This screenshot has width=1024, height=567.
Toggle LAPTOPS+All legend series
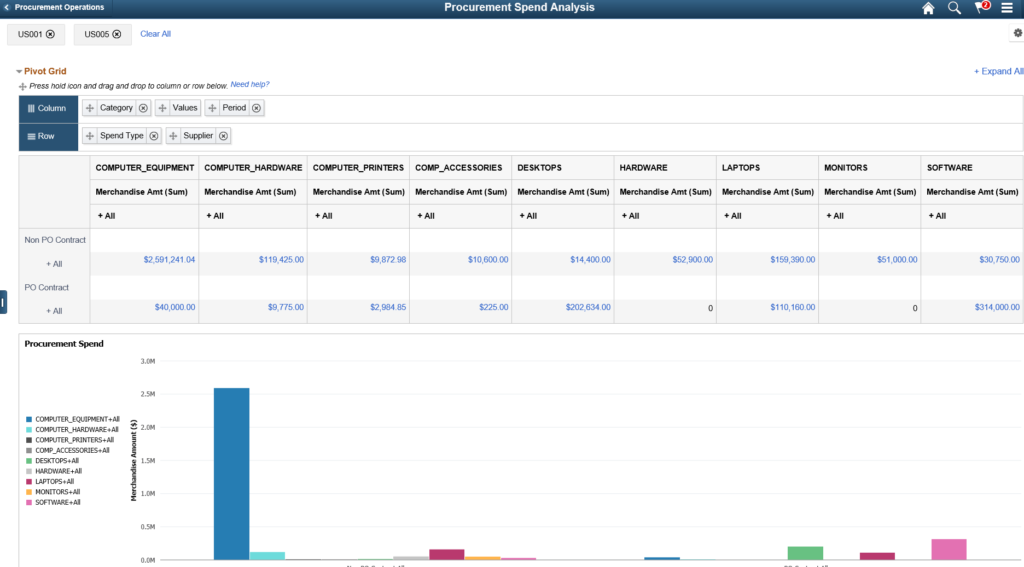point(50,481)
